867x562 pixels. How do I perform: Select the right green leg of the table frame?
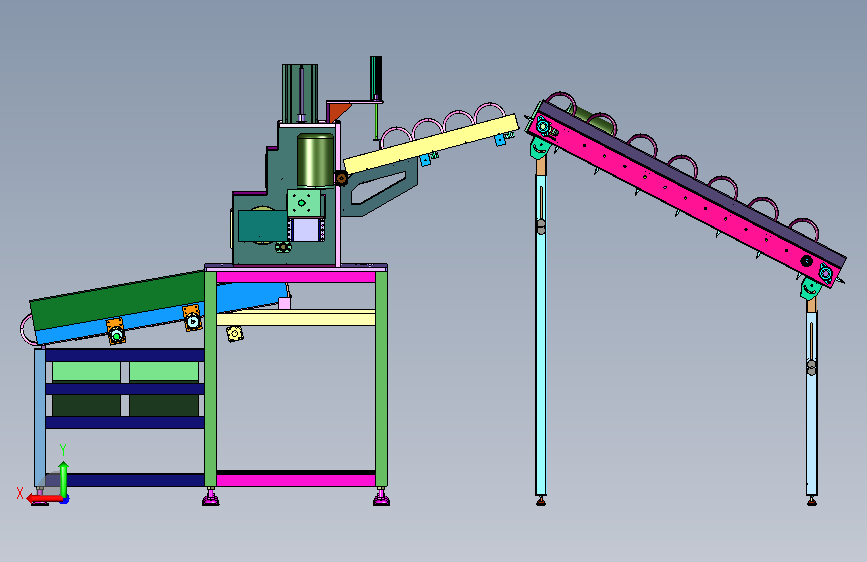[x=381, y=379]
